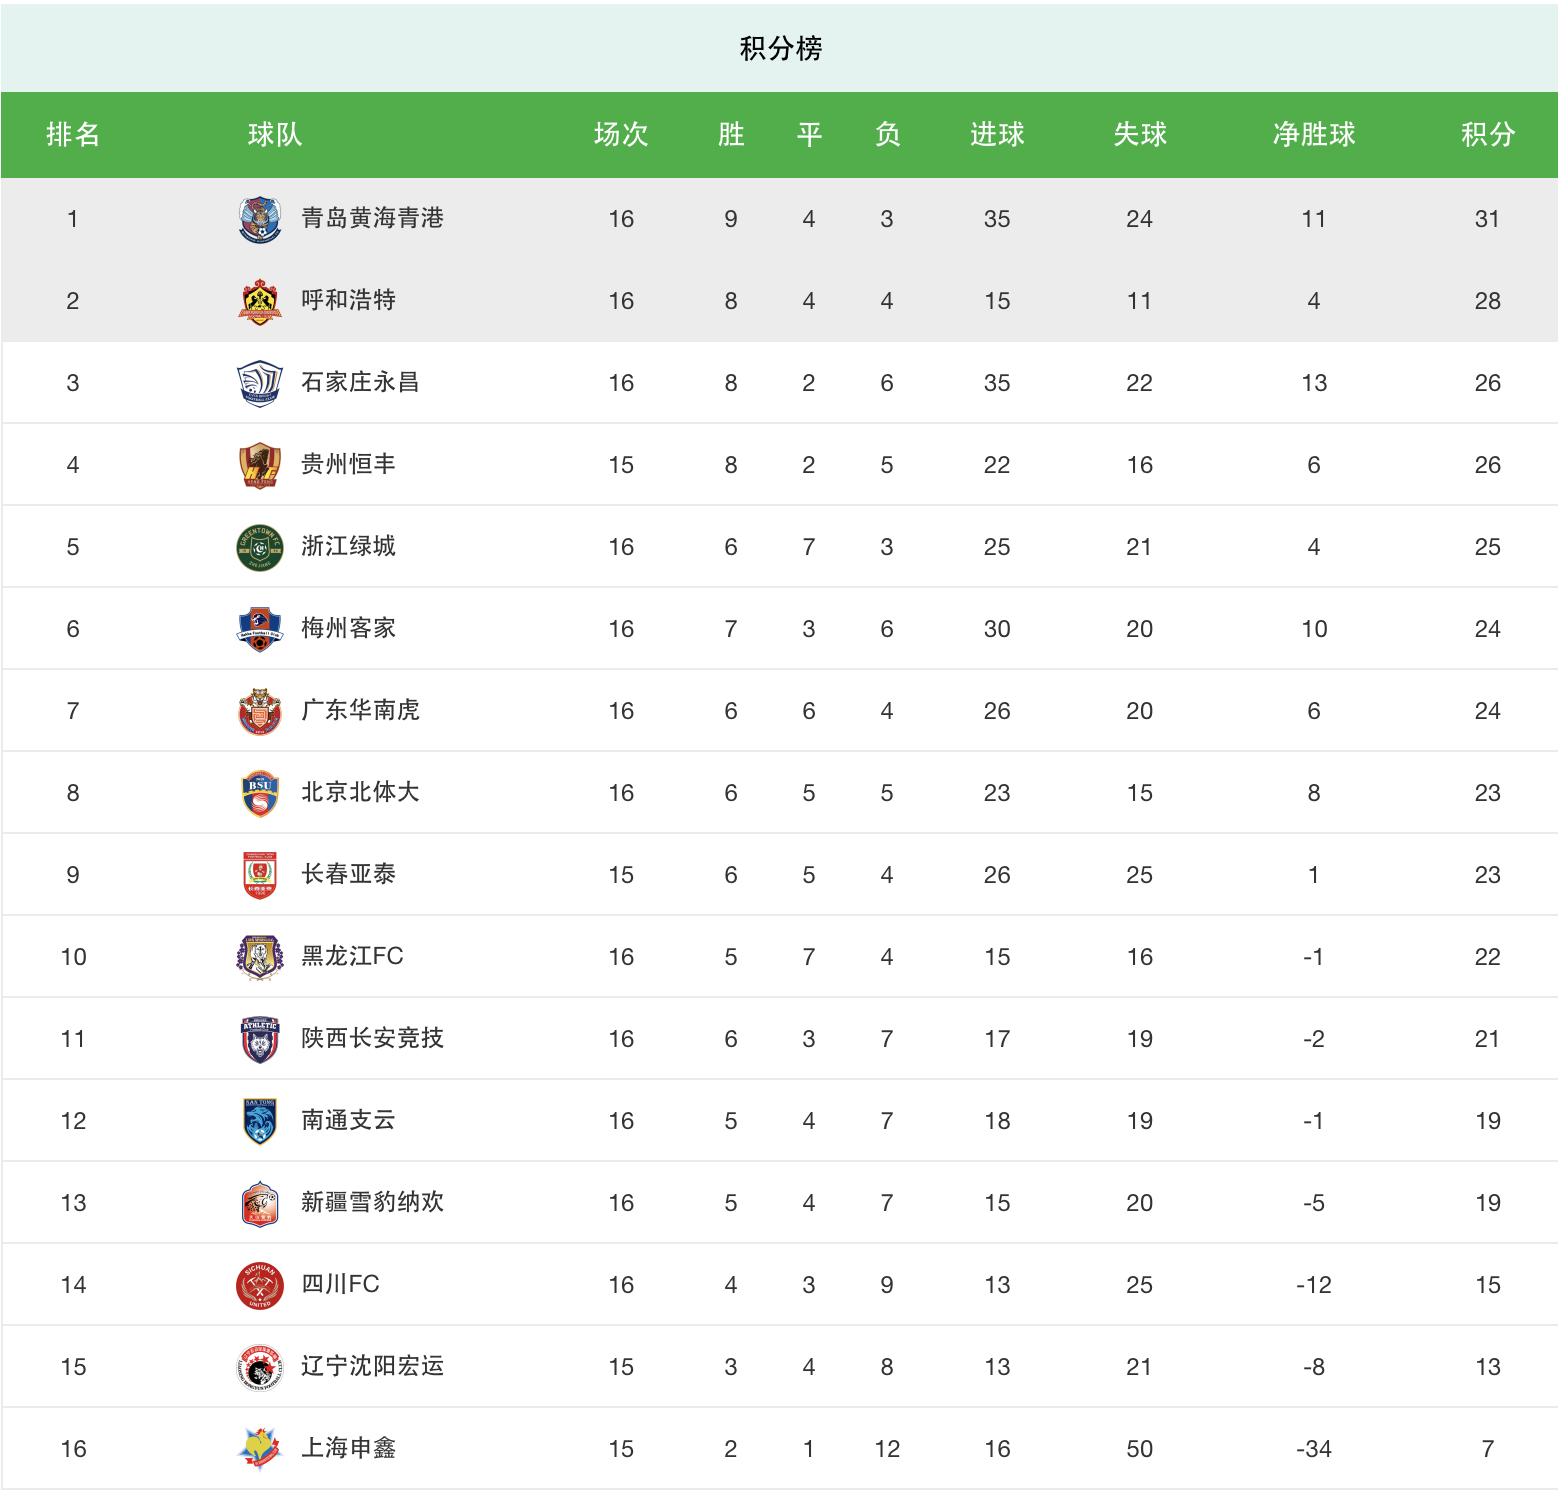Click the 北京北体大 BSU crest

point(260,794)
